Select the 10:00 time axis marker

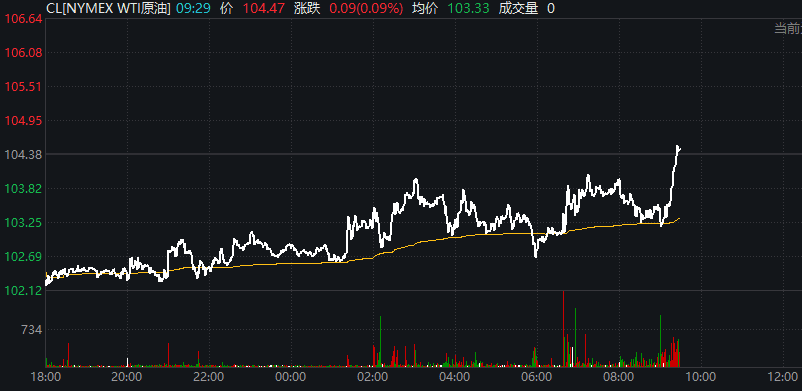click(x=700, y=378)
